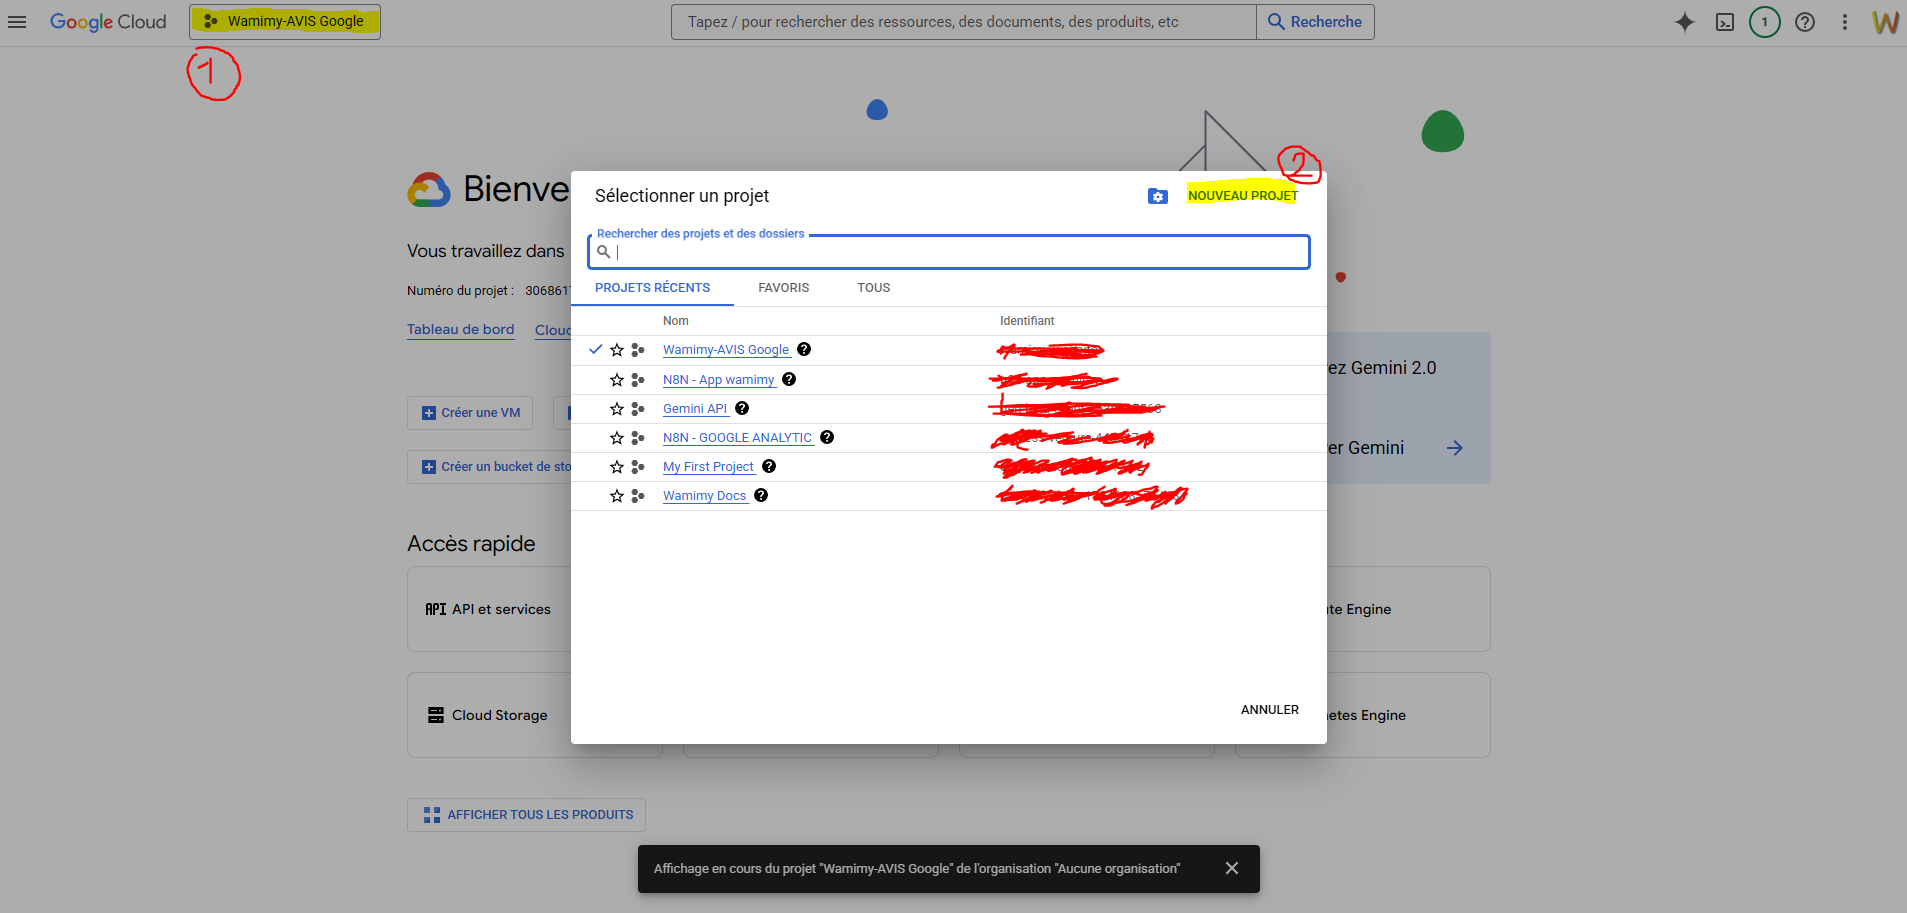Switch to the PROJETS RÉCENTS tab
Screen dimensions: 1907x913
[652, 288]
